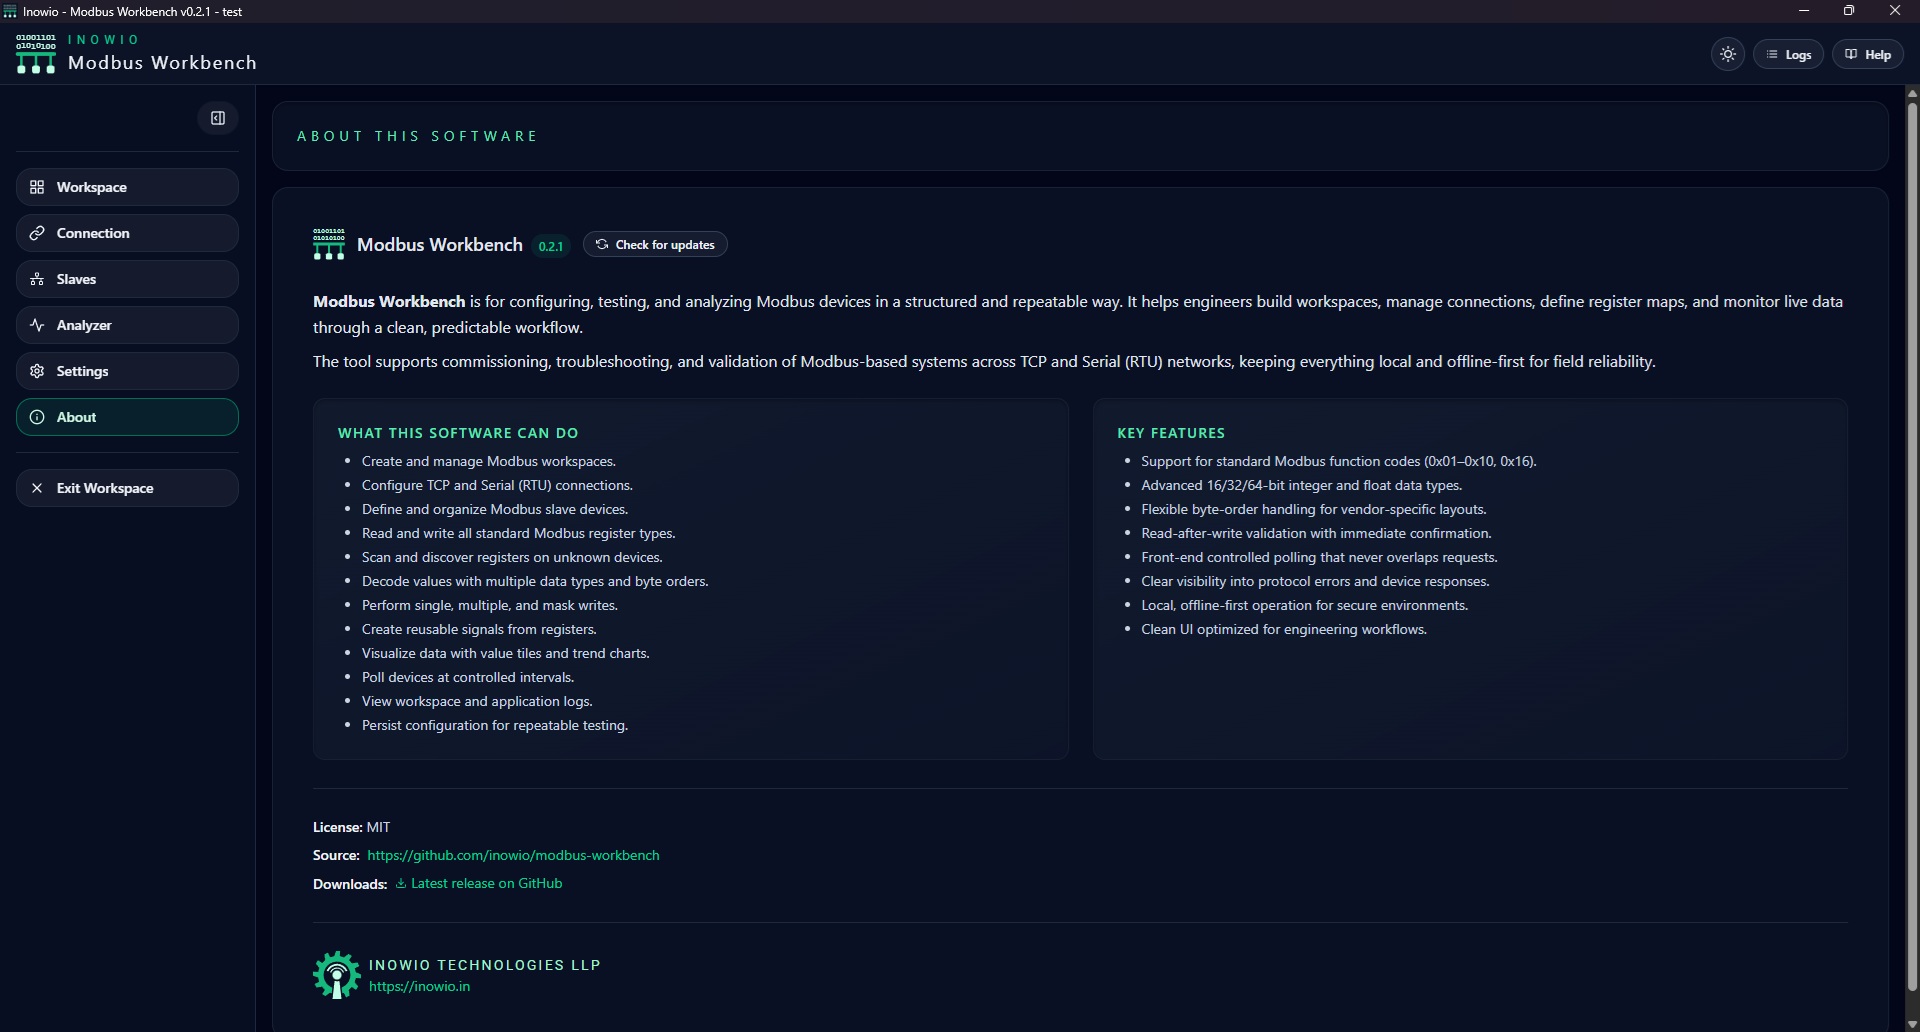1920x1032 pixels.
Task: Click 'Persist configuration for repeatable testing.'
Action: pos(495,725)
